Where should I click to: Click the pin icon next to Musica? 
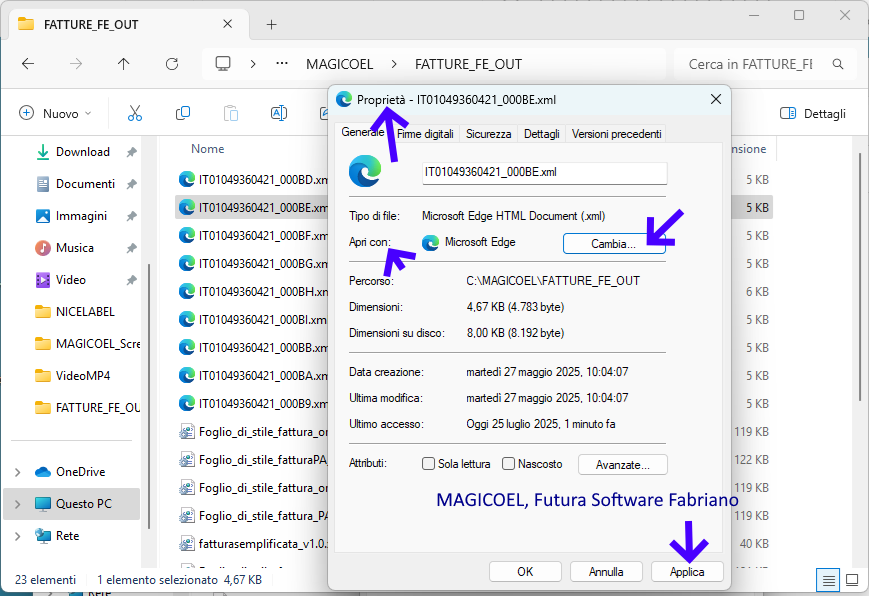pos(131,248)
